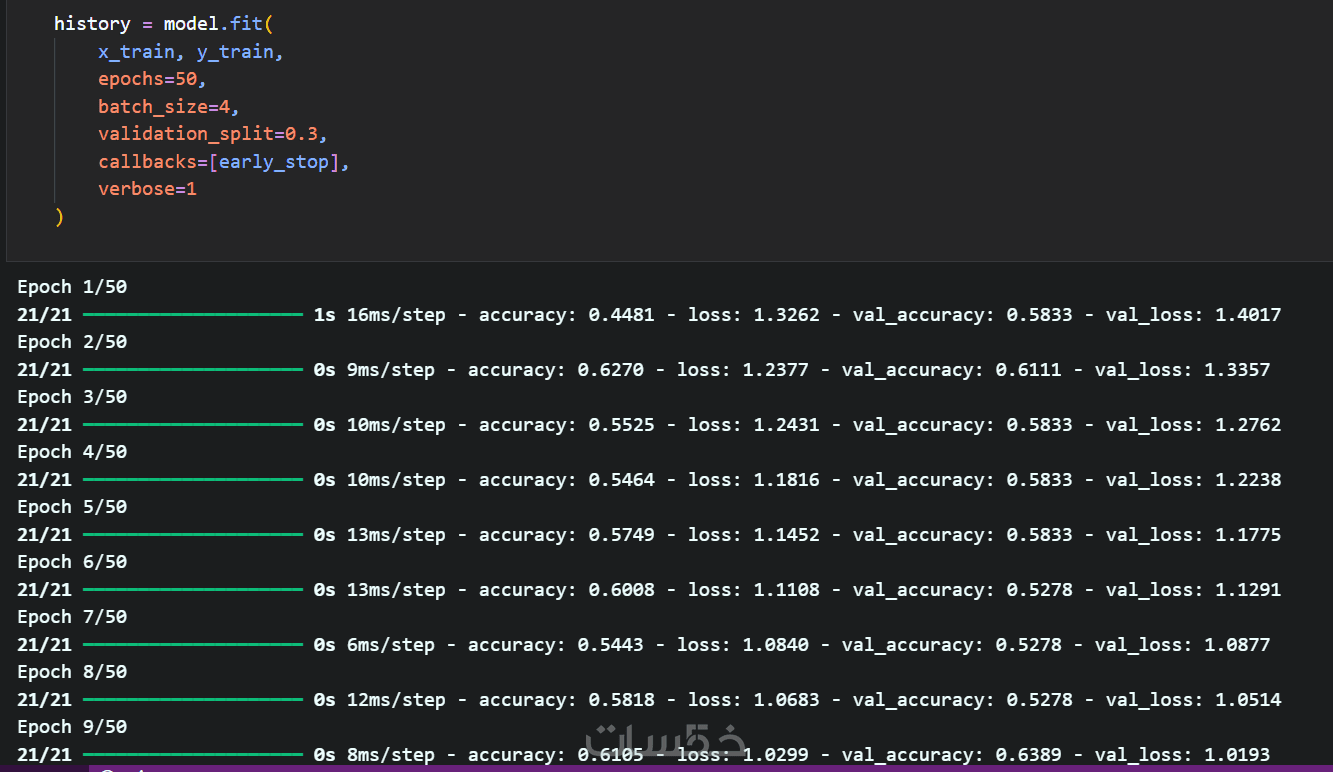Click the x_train argument in code
This screenshot has width=1333, height=772.
tap(135, 51)
